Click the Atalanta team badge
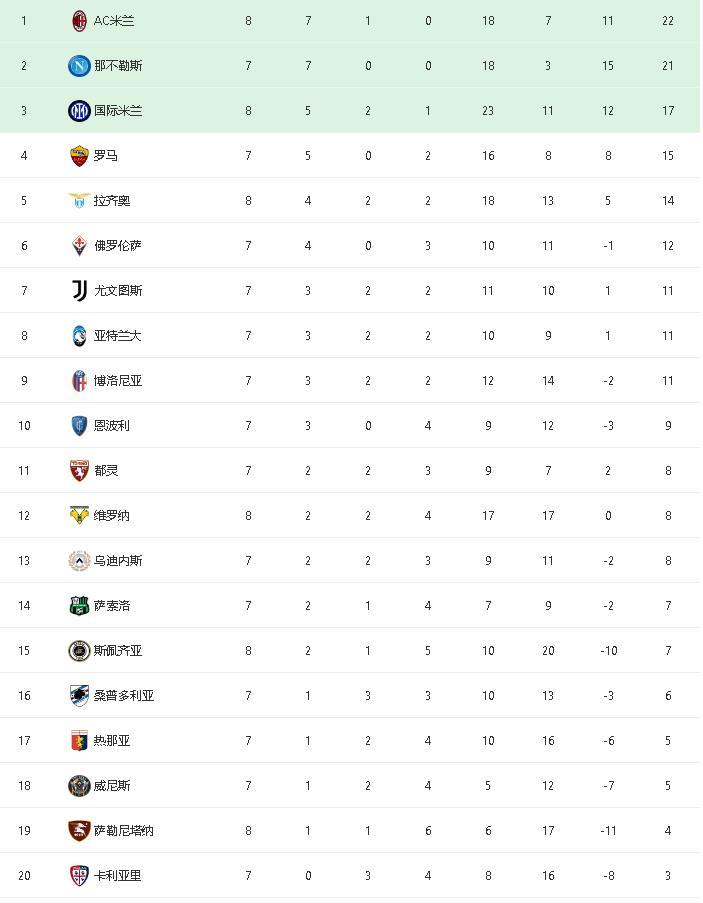The height and width of the screenshot is (903, 703). pos(79,335)
